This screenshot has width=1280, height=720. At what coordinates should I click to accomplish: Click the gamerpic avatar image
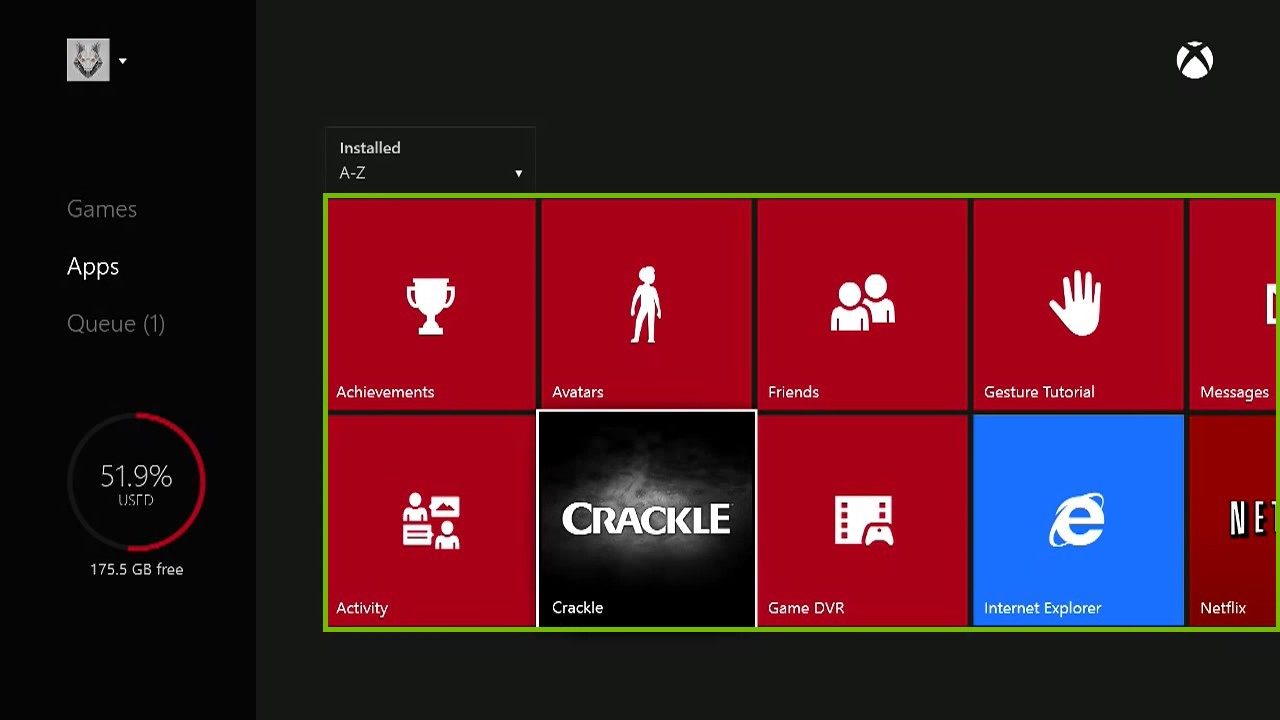[x=88, y=59]
